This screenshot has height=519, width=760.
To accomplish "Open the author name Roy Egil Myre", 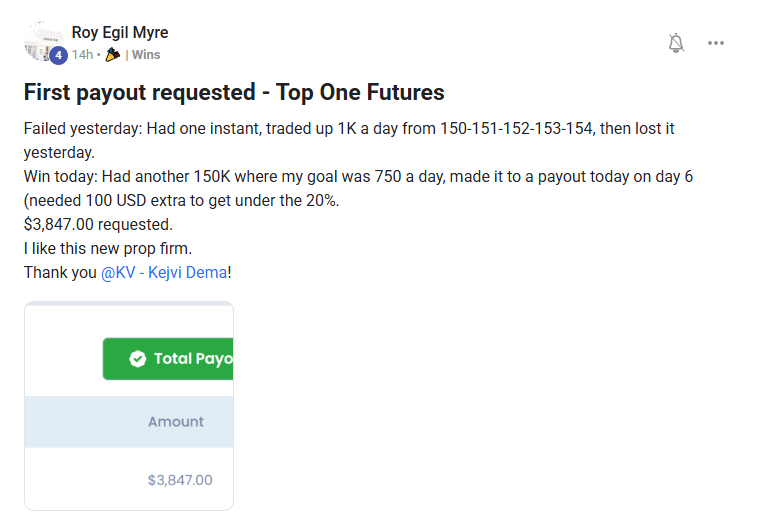I will 120,32.
